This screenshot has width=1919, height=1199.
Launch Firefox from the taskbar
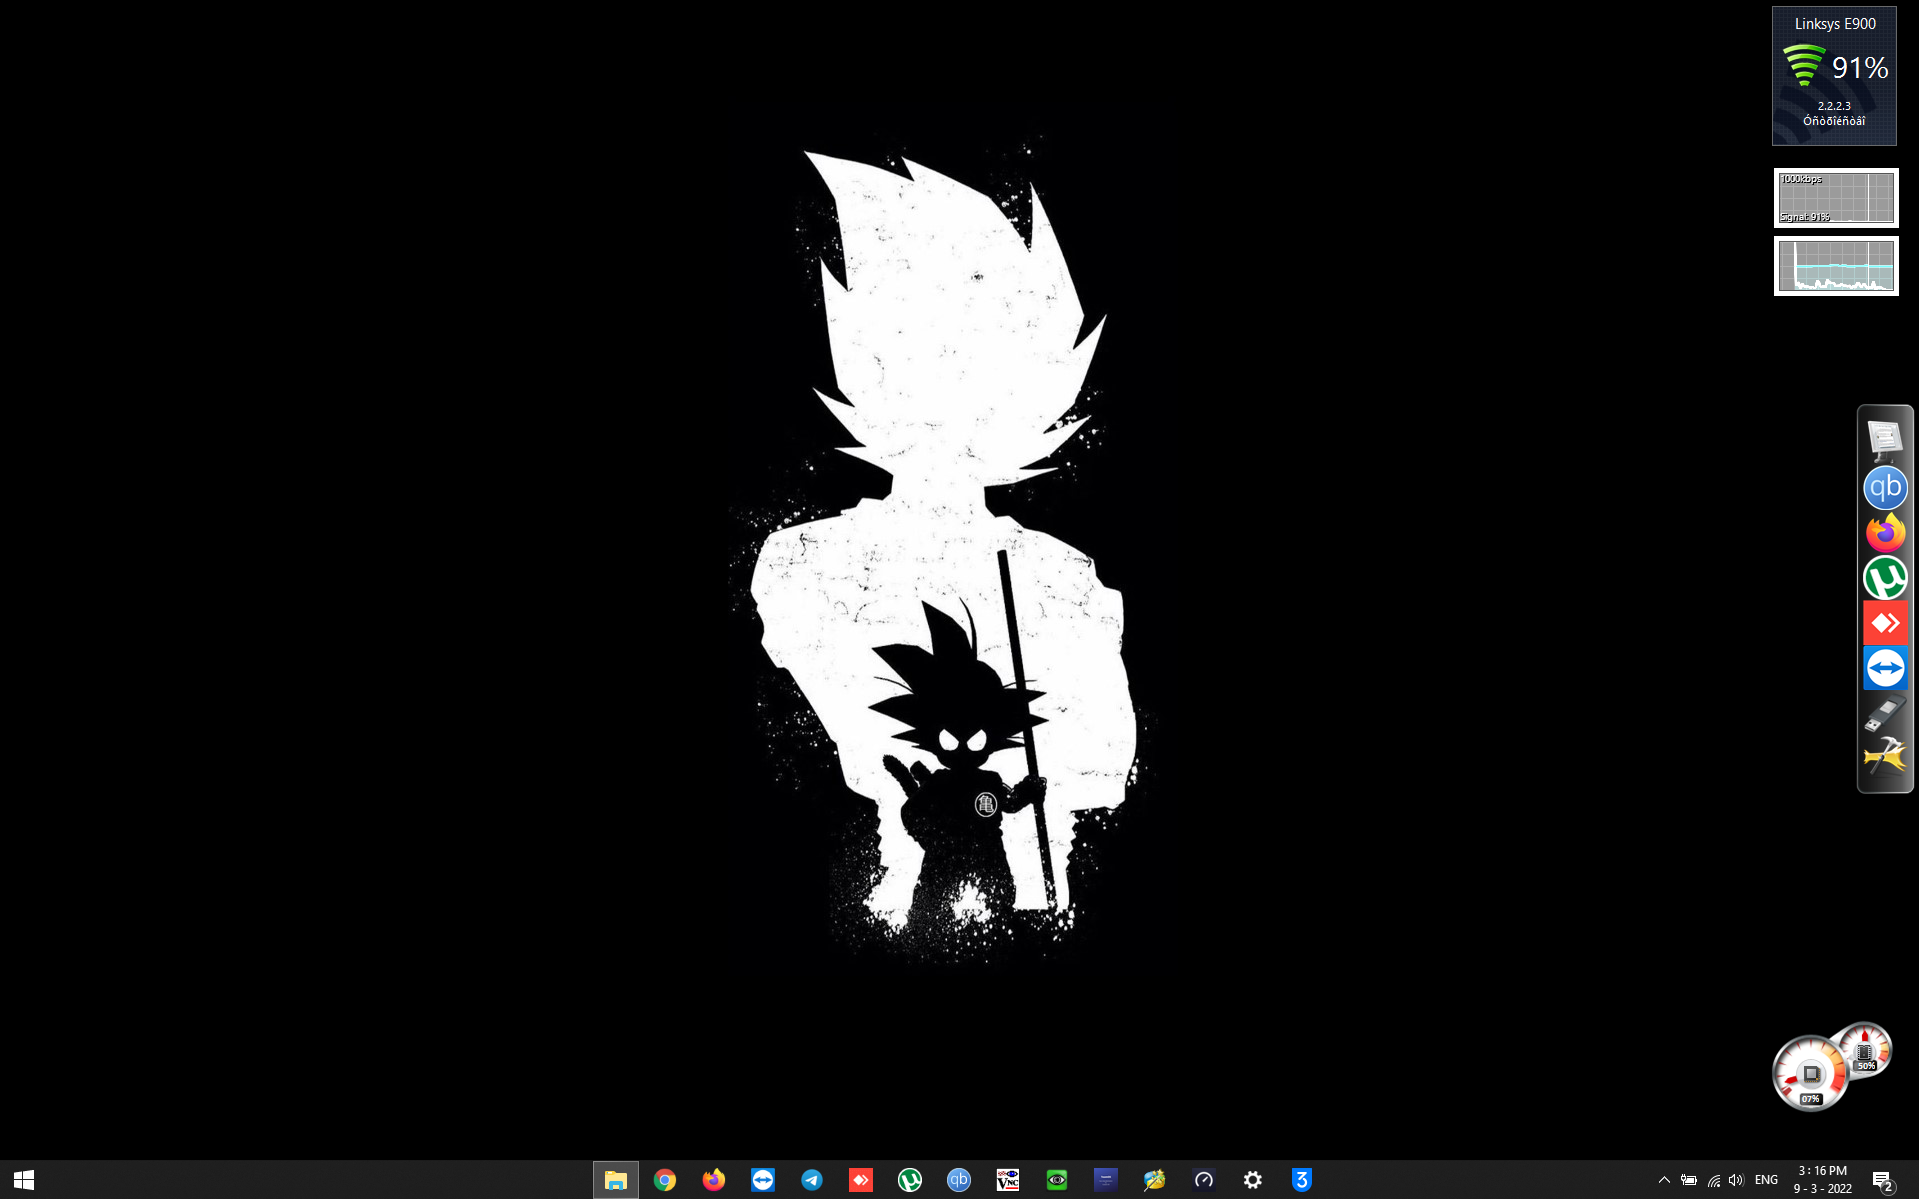[x=714, y=1180]
